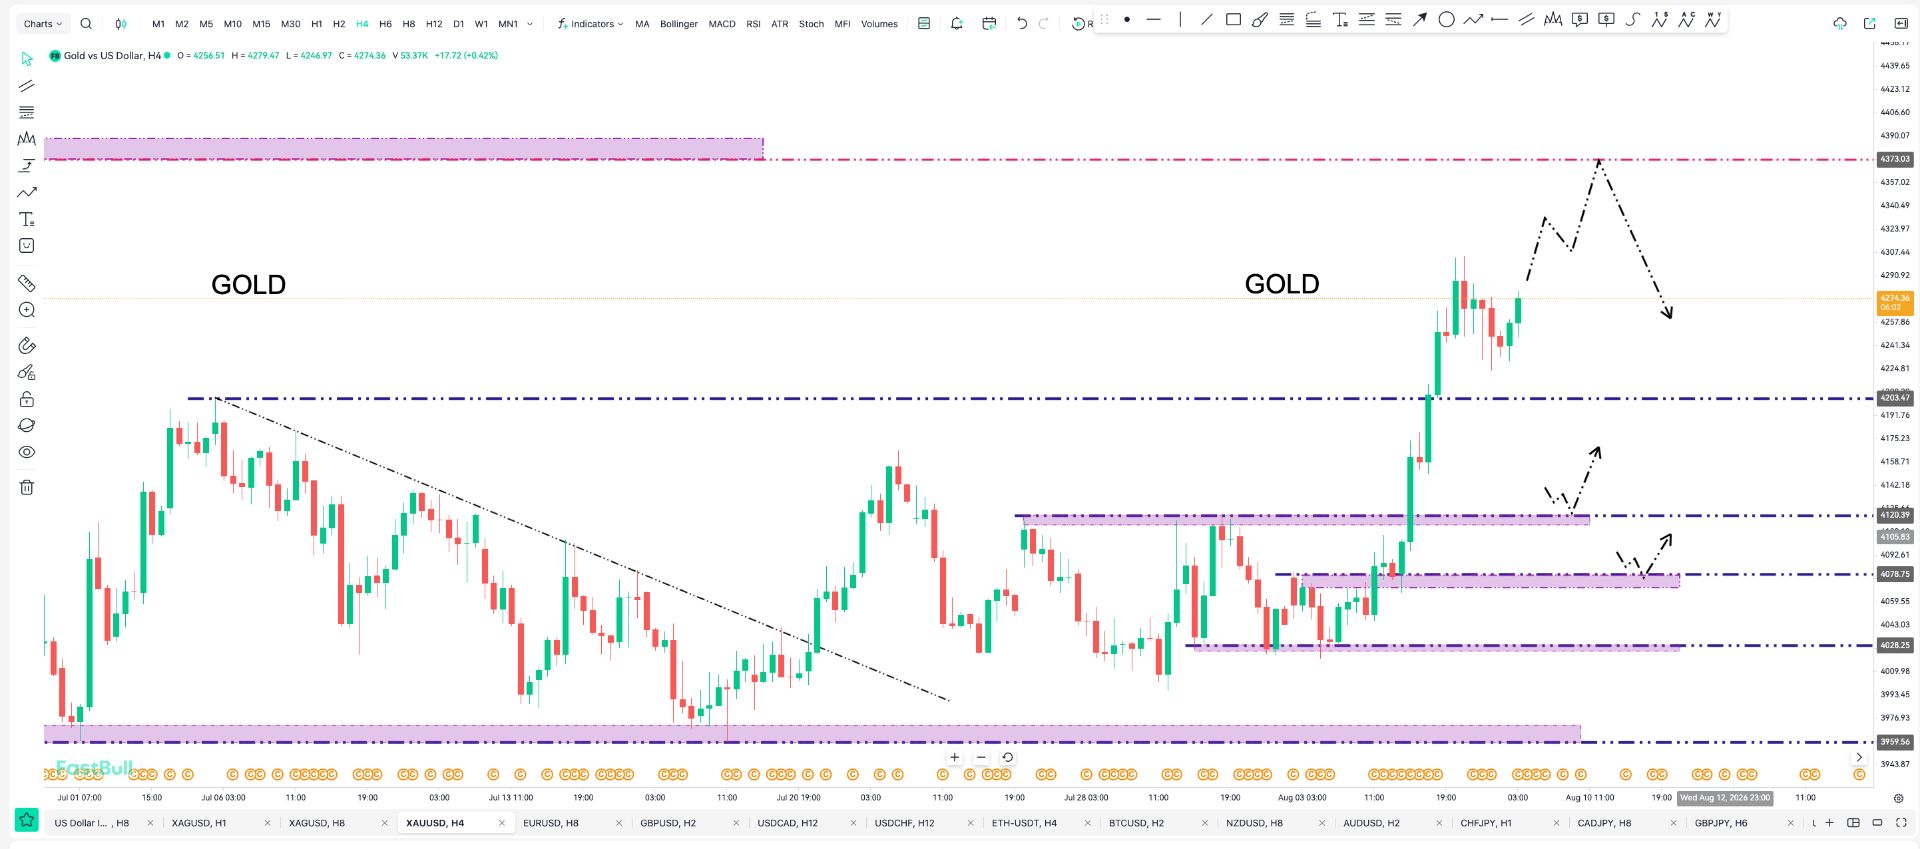This screenshot has height=849, width=1920.
Task: Select the horizontal line tool in floating toolbar
Action: pyautogui.click(x=1154, y=19)
